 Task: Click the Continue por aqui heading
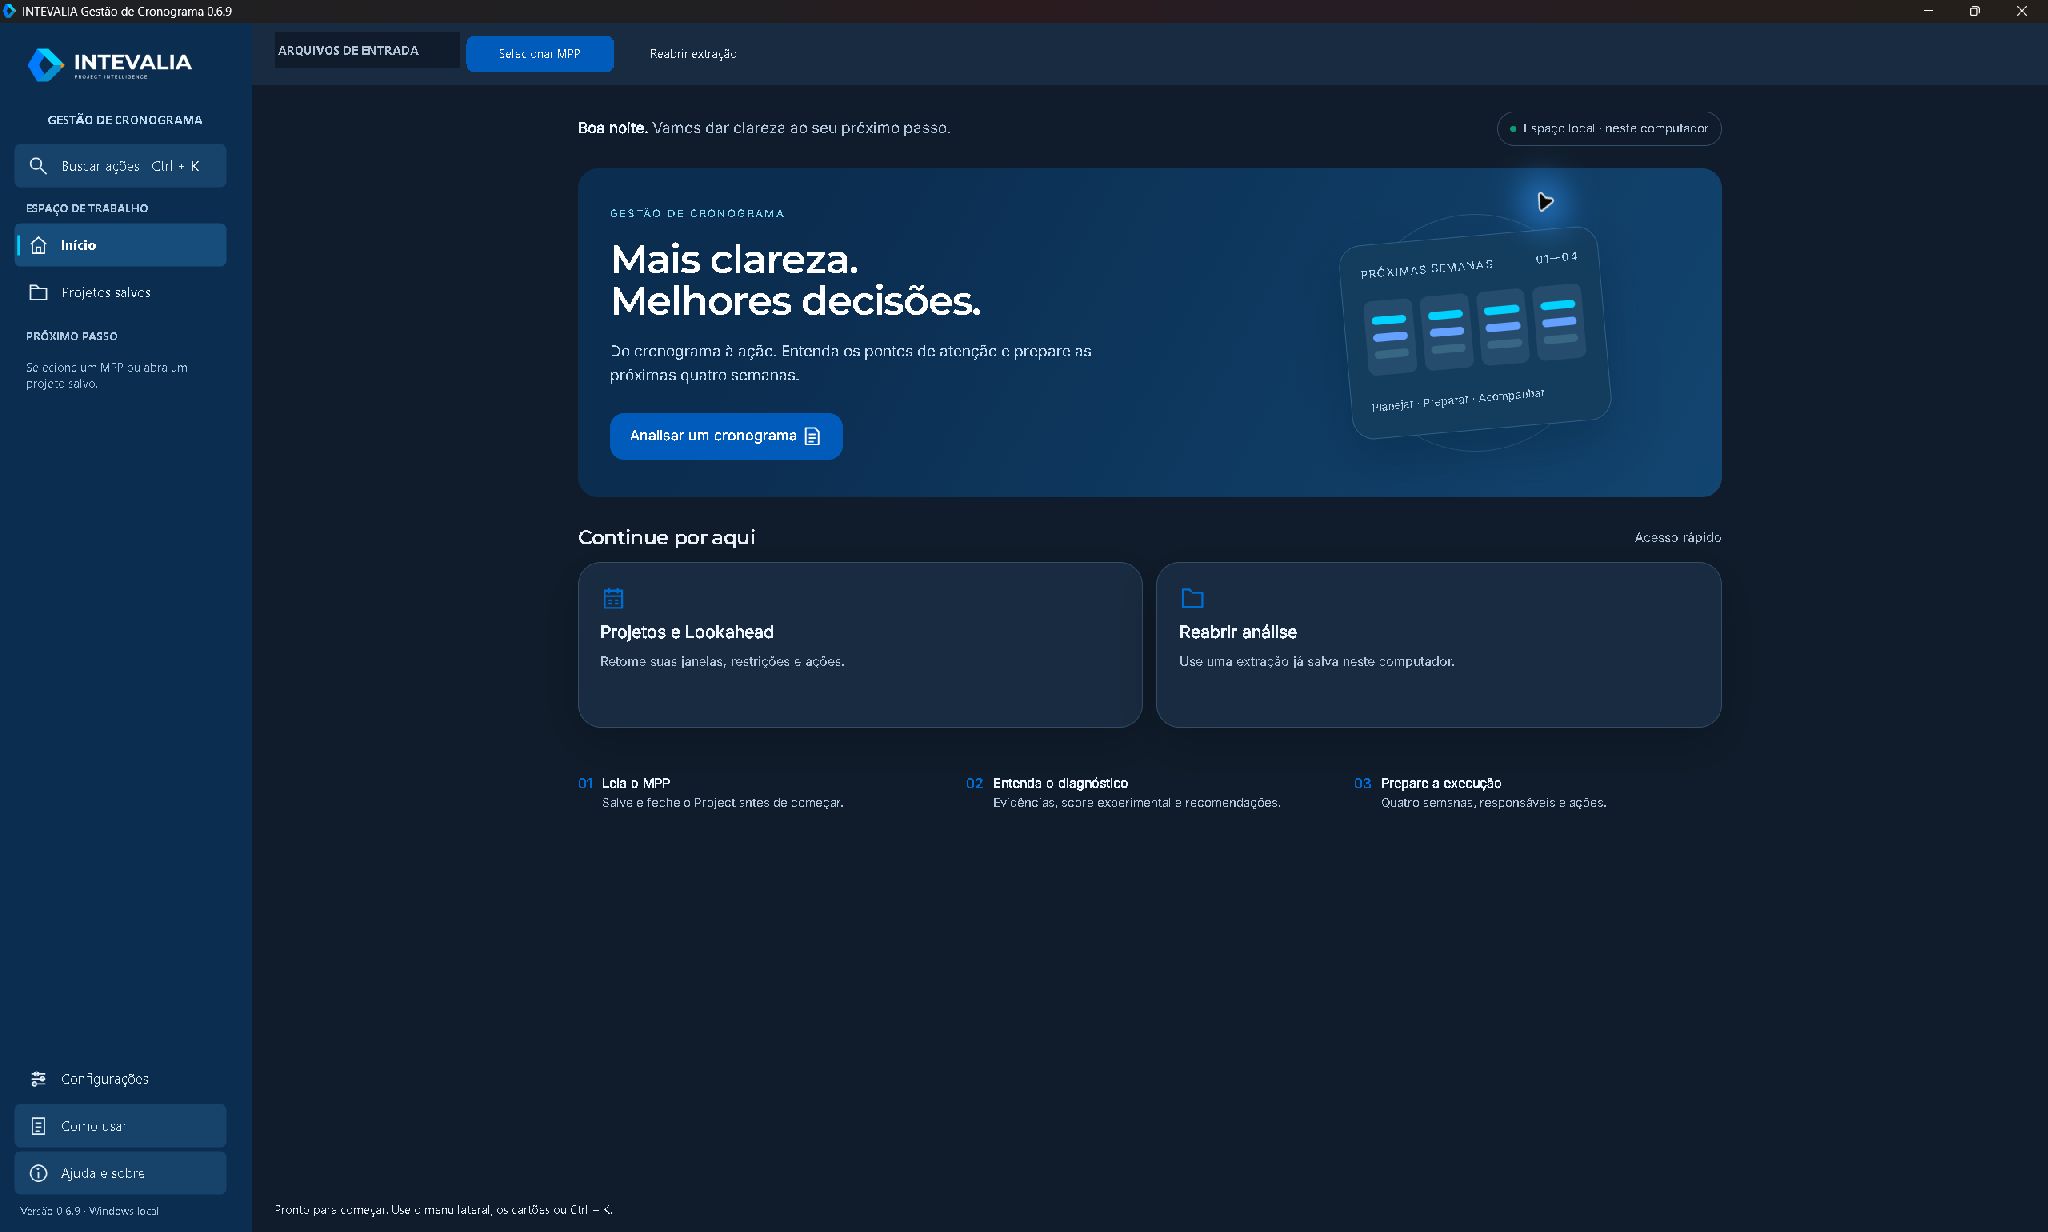pyautogui.click(x=667, y=537)
